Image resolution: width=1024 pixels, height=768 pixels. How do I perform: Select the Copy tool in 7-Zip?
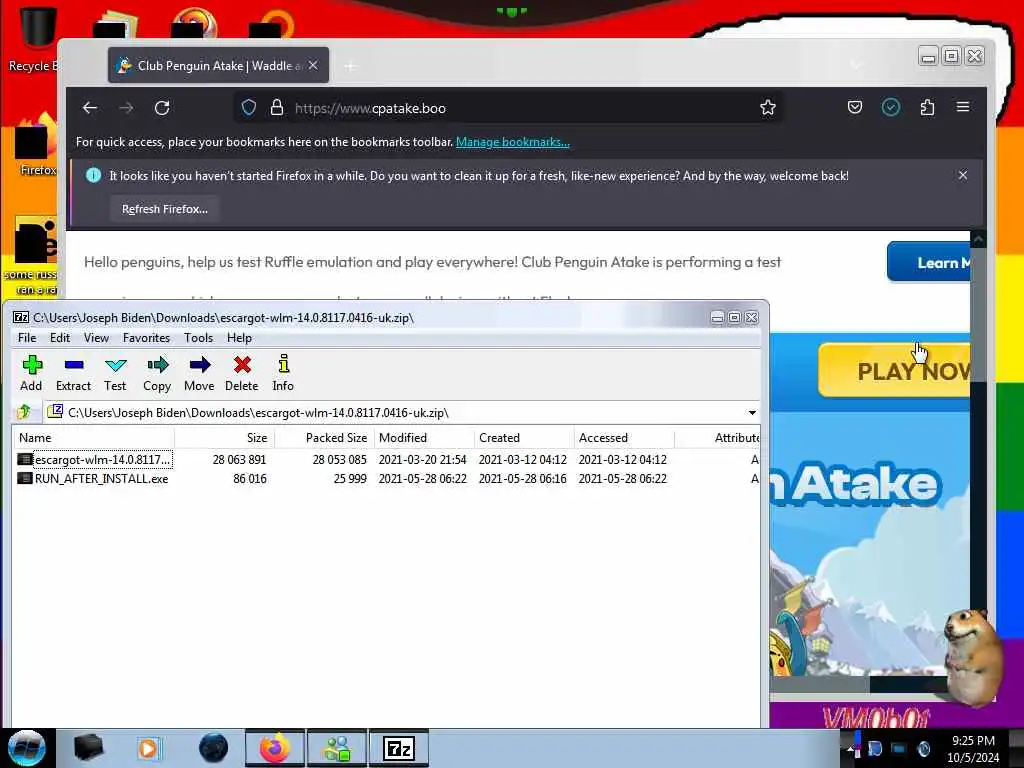[x=157, y=374]
